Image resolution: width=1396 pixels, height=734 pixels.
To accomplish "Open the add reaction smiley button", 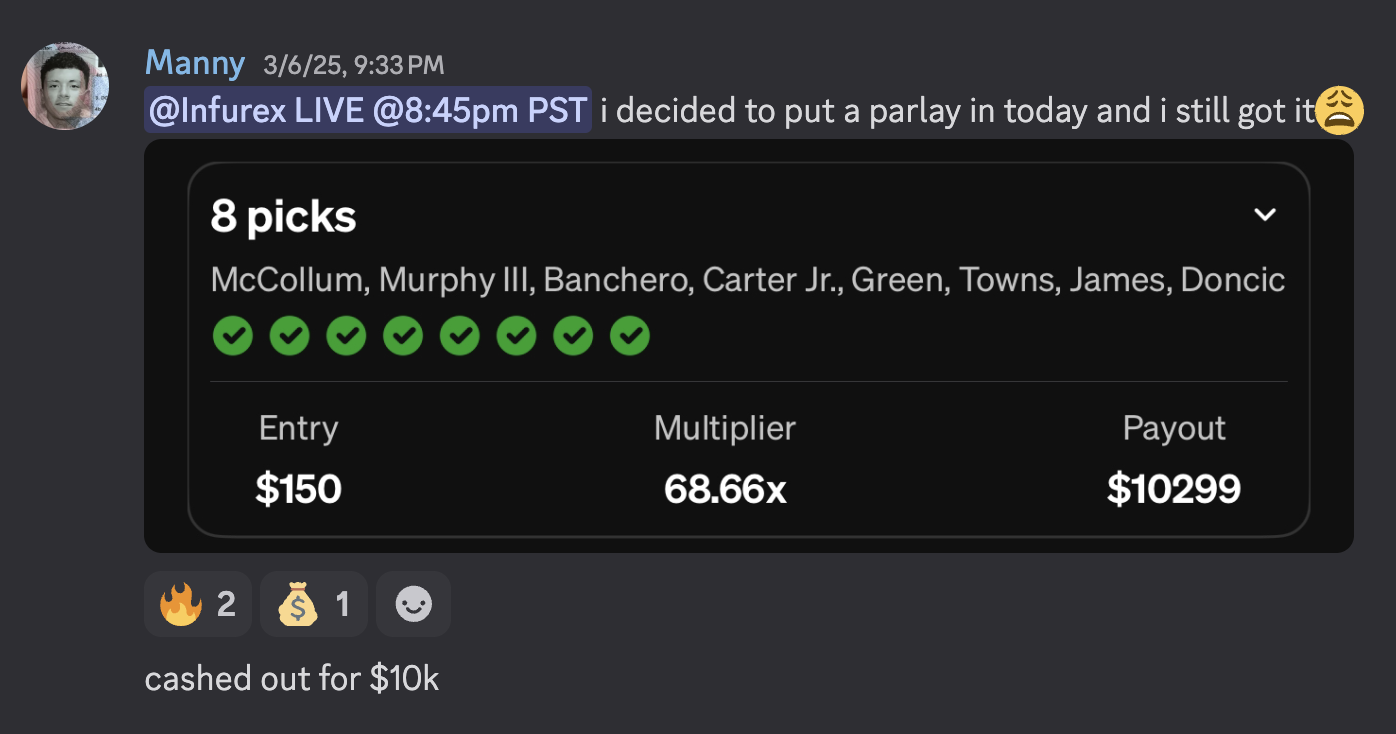I will 413,604.
